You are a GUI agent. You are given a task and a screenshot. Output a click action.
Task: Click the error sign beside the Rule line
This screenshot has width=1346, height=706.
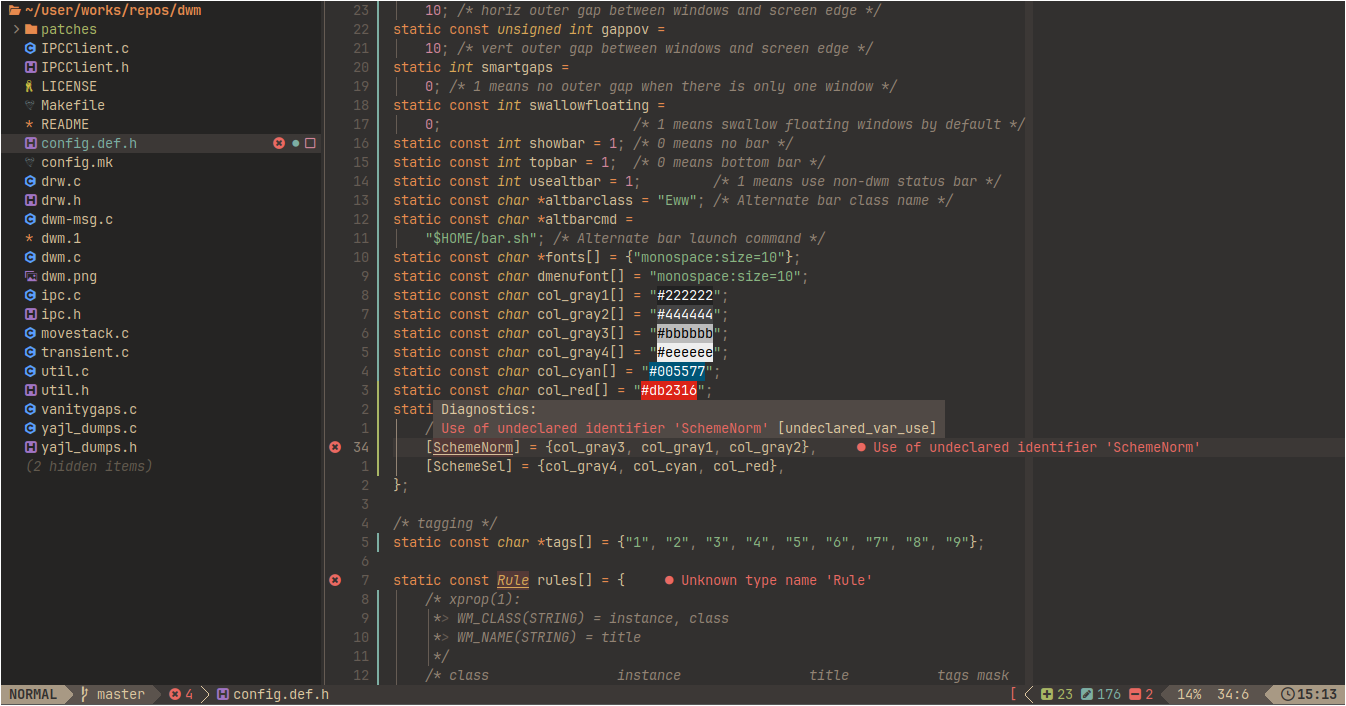[335, 580]
